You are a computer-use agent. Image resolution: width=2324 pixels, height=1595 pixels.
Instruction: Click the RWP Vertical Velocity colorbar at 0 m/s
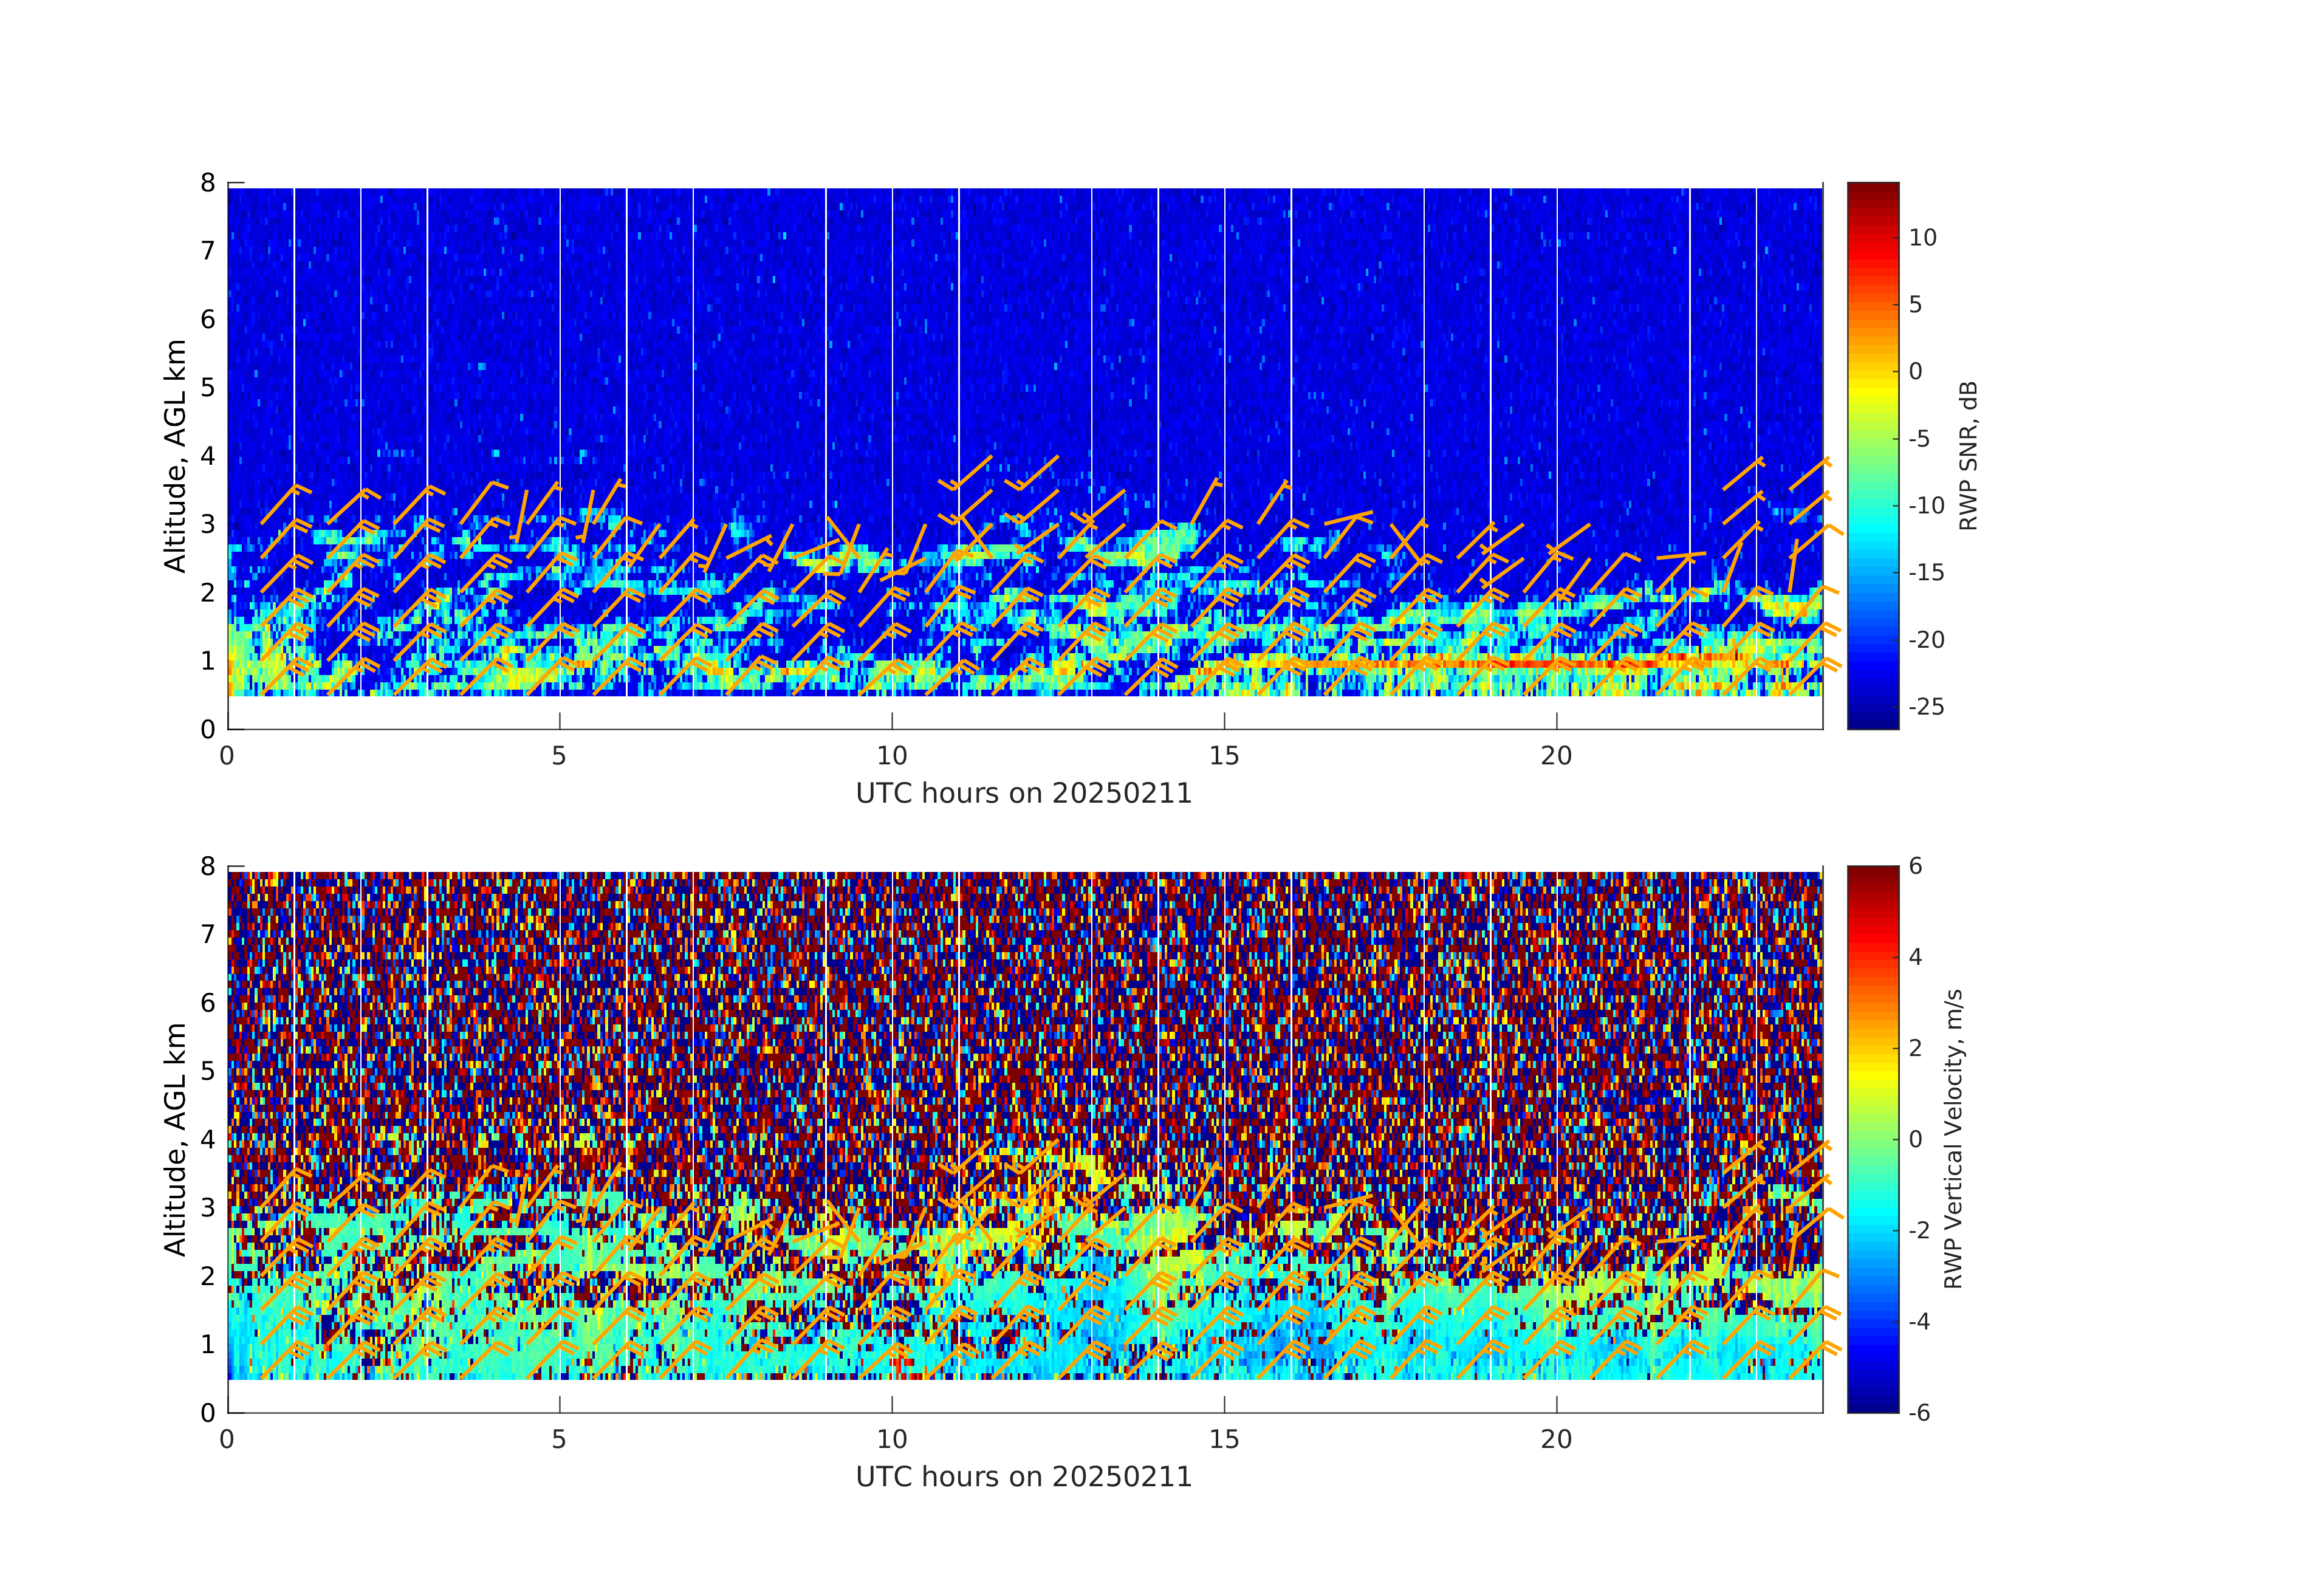coord(1872,1139)
